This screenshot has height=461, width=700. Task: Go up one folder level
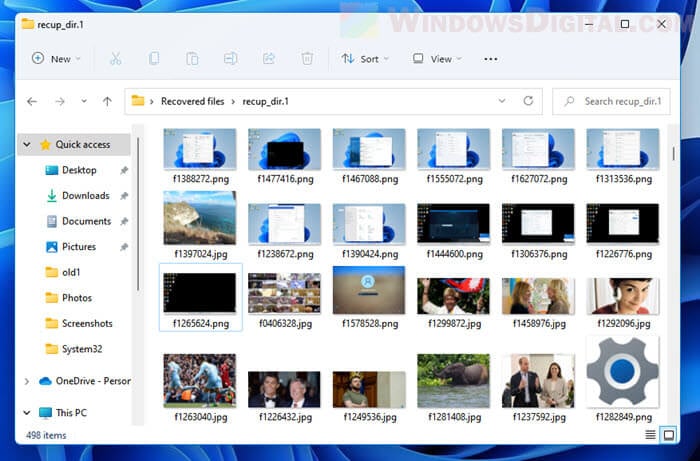point(107,101)
